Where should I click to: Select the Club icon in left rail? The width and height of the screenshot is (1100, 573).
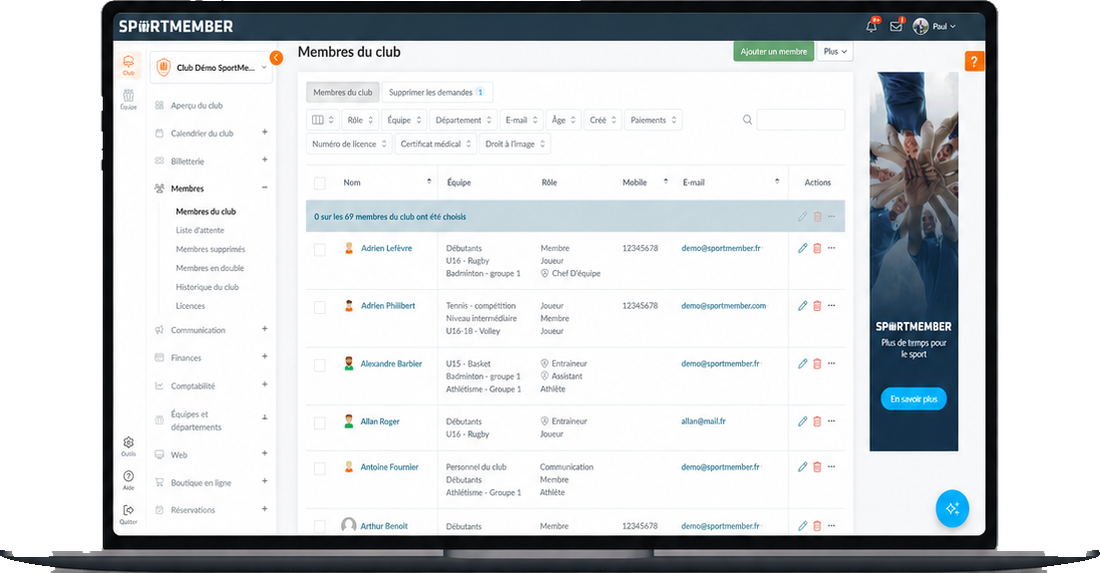click(x=128, y=65)
